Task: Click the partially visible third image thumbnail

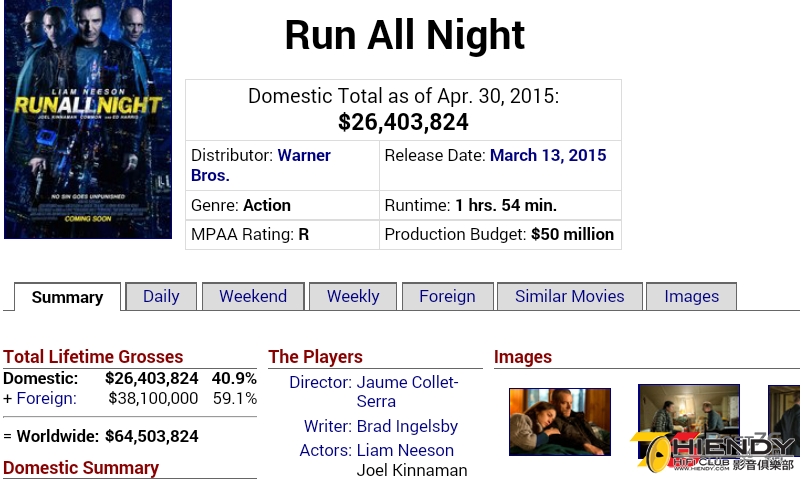Action: click(783, 420)
